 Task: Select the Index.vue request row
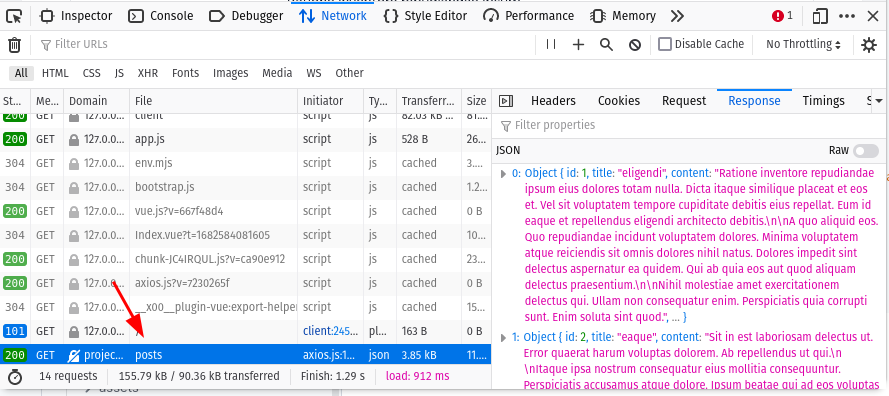[245, 235]
